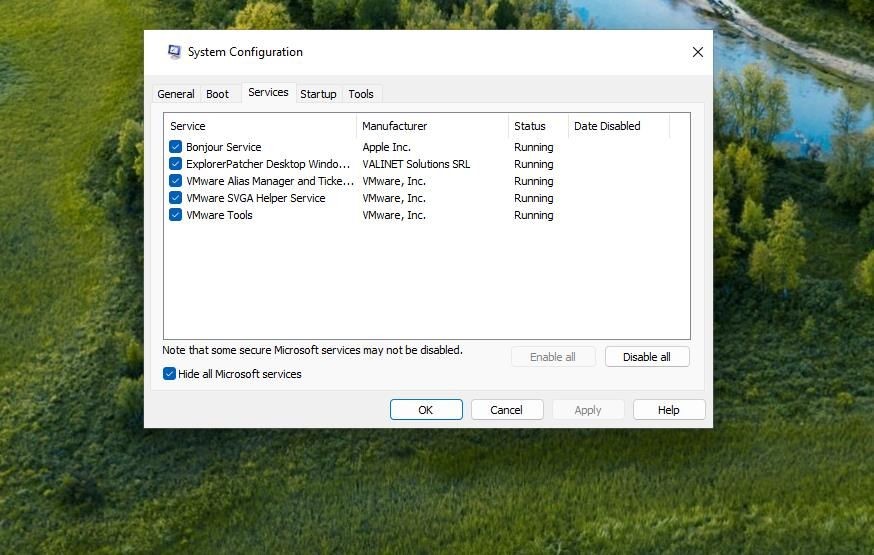Switch to the General tab

point(176,94)
